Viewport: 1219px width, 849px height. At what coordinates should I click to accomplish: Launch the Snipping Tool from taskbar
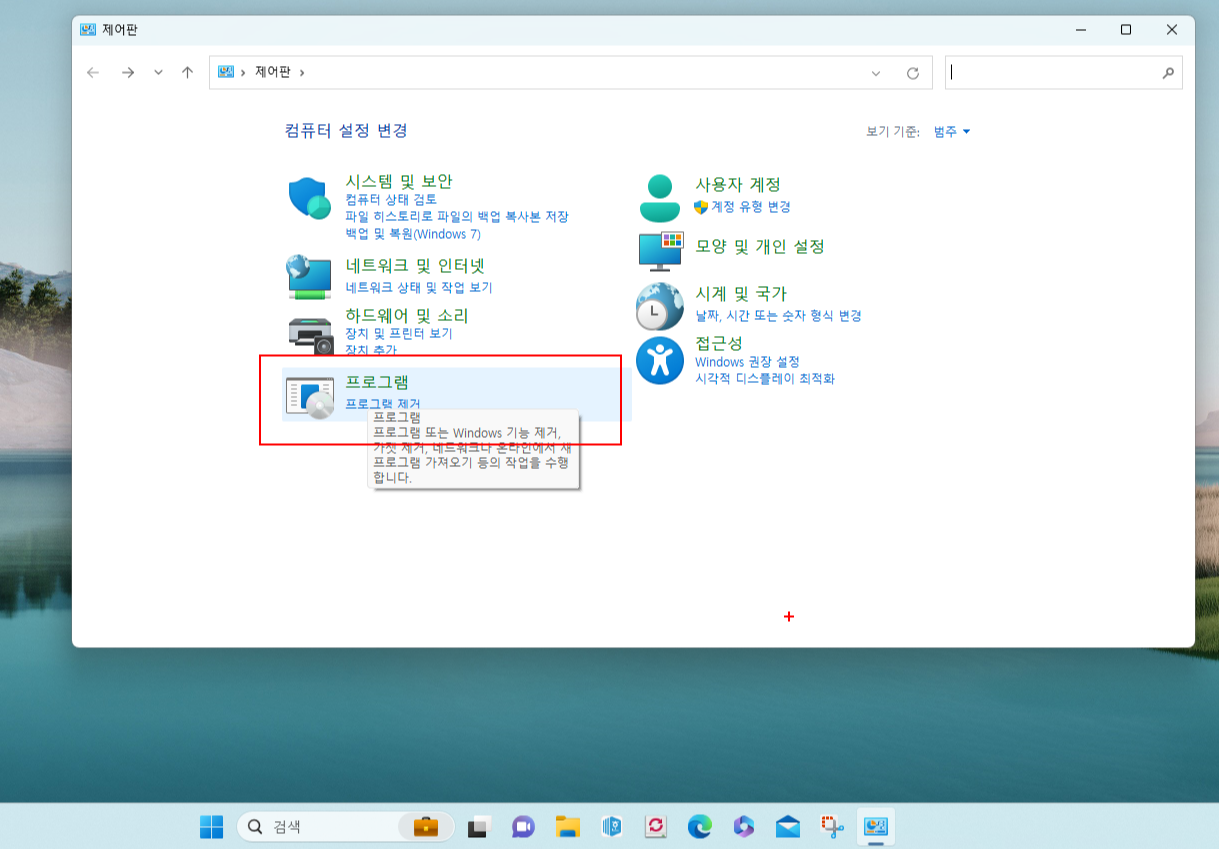click(x=832, y=827)
